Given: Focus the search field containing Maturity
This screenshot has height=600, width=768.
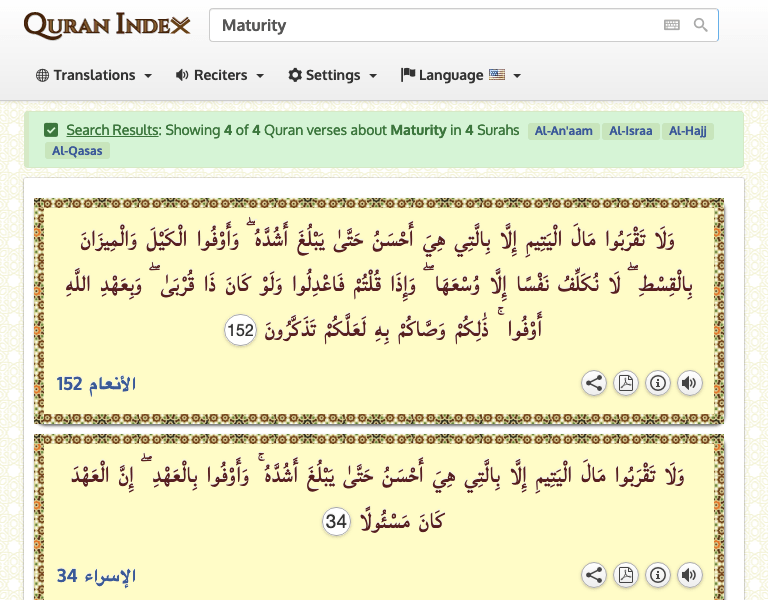Looking at the screenshot, I should (430, 25).
